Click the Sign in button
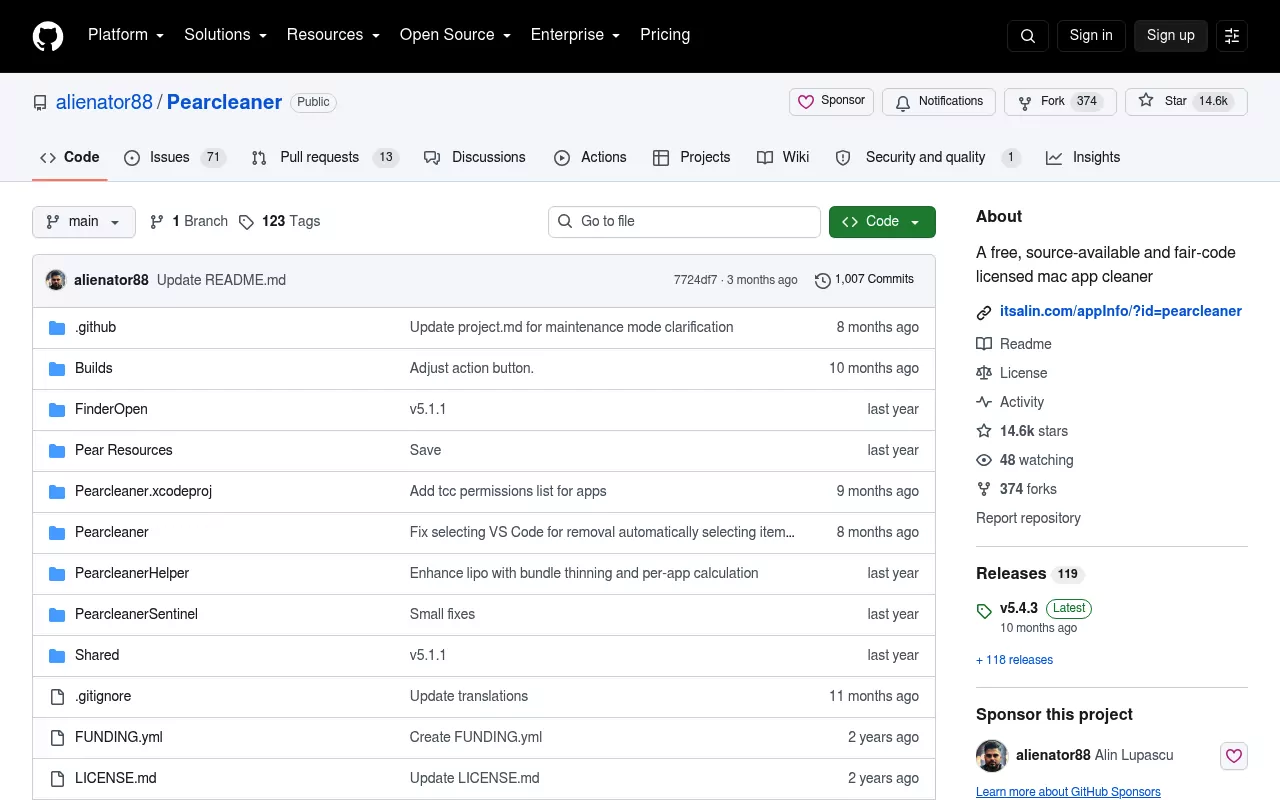Image resolution: width=1280 pixels, height=800 pixels. pyautogui.click(x=1091, y=36)
